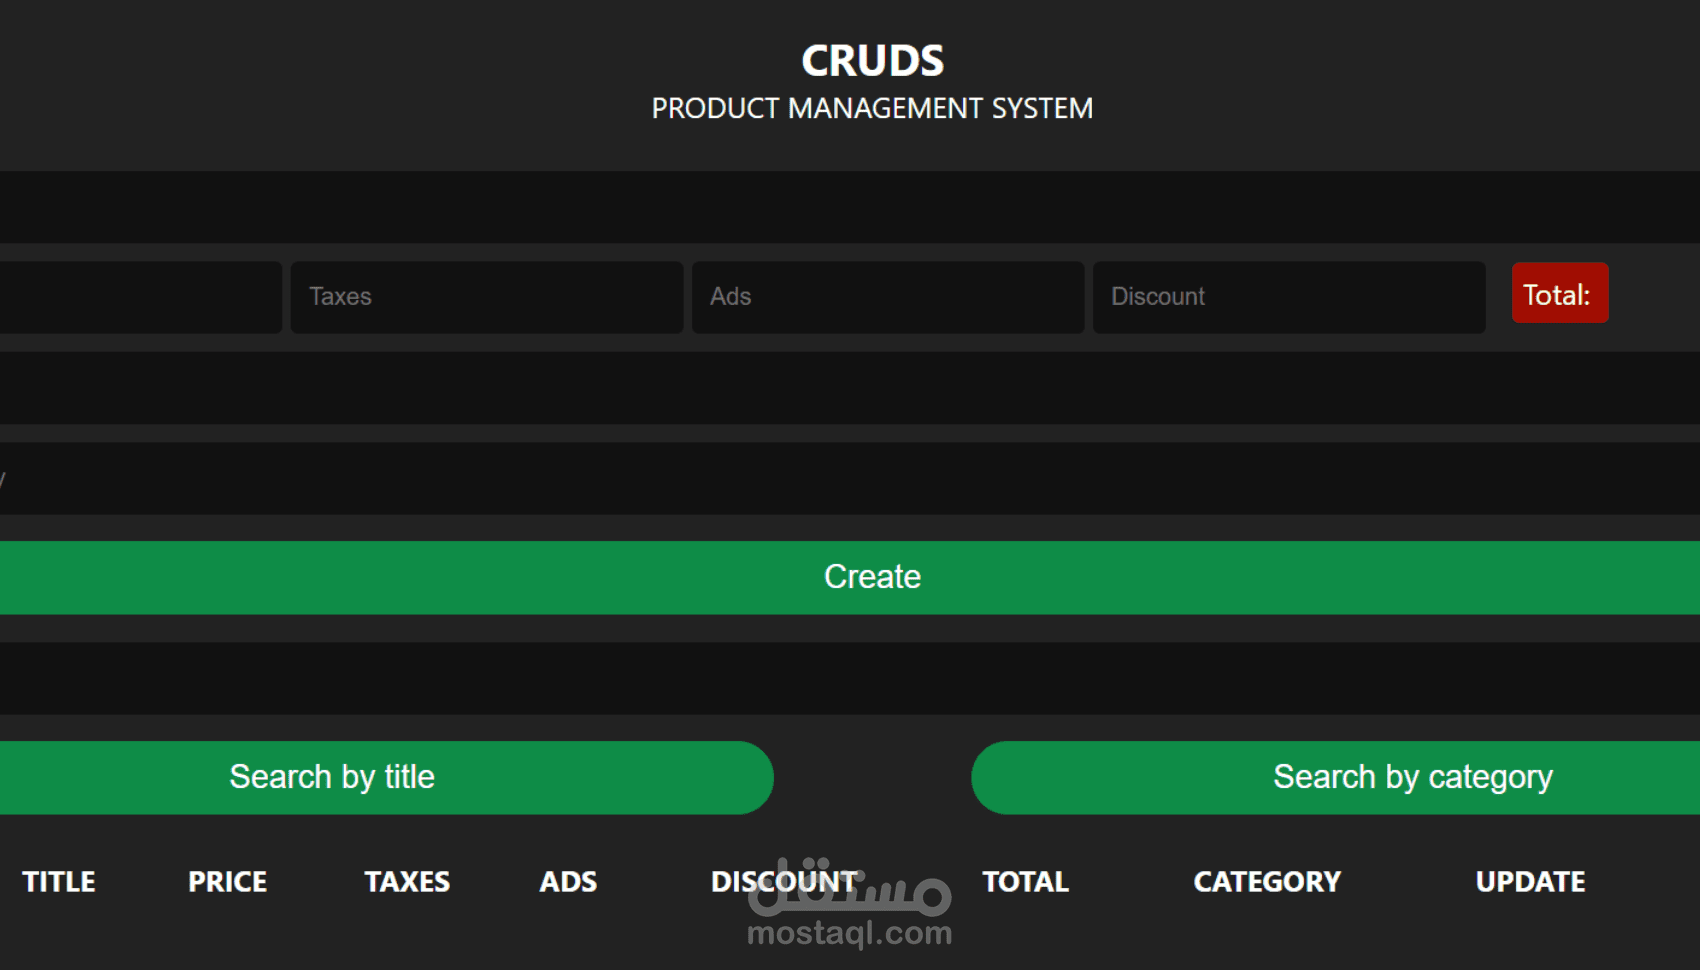1700x970 pixels.
Task: Click the CRUDS page heading
Action: coord(872,61)
